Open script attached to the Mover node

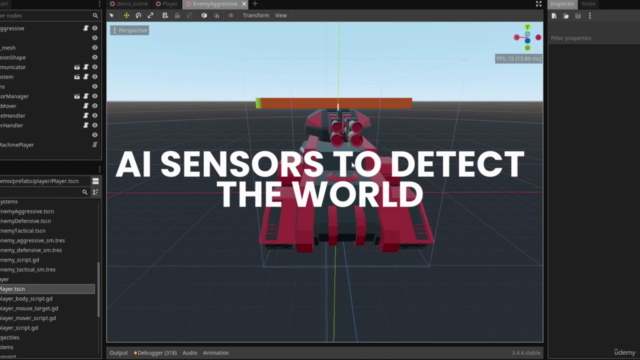[86, 106]
